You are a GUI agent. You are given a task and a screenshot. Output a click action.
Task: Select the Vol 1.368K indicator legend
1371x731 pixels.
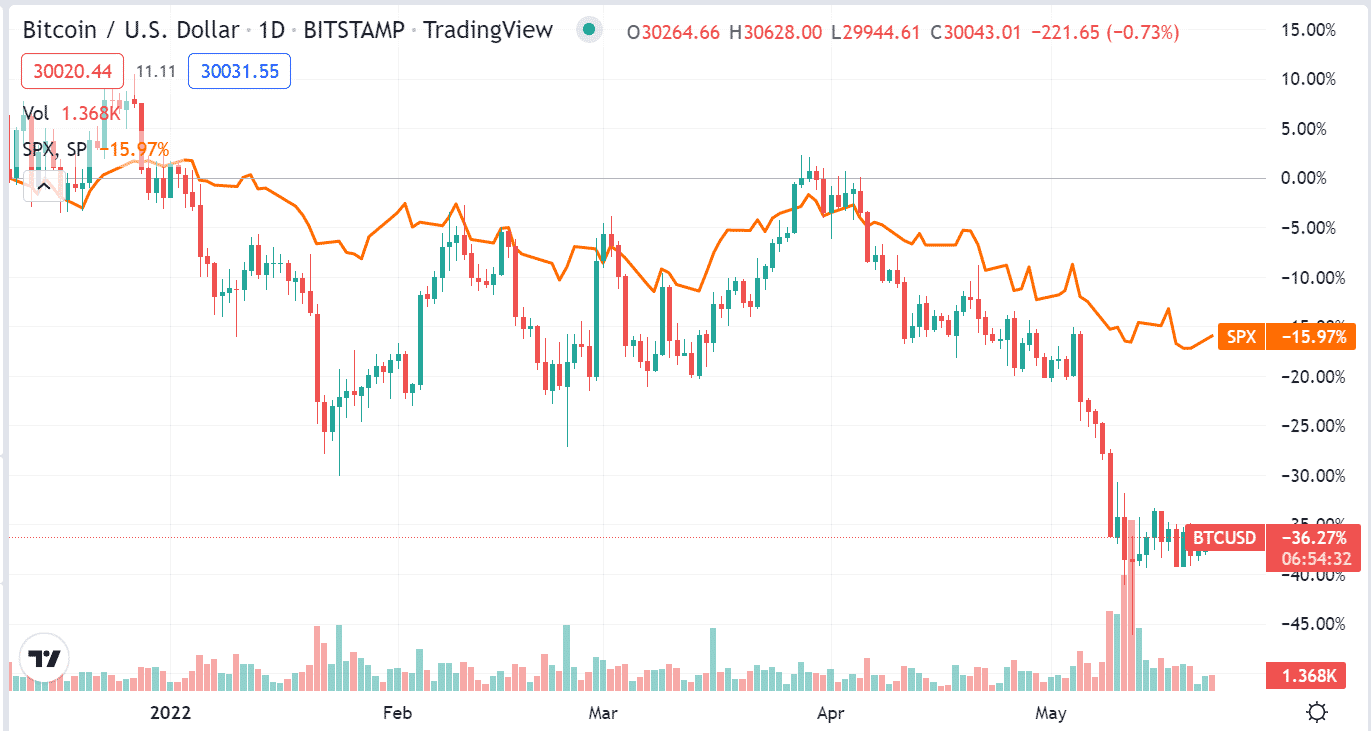(x=72, y=114)
